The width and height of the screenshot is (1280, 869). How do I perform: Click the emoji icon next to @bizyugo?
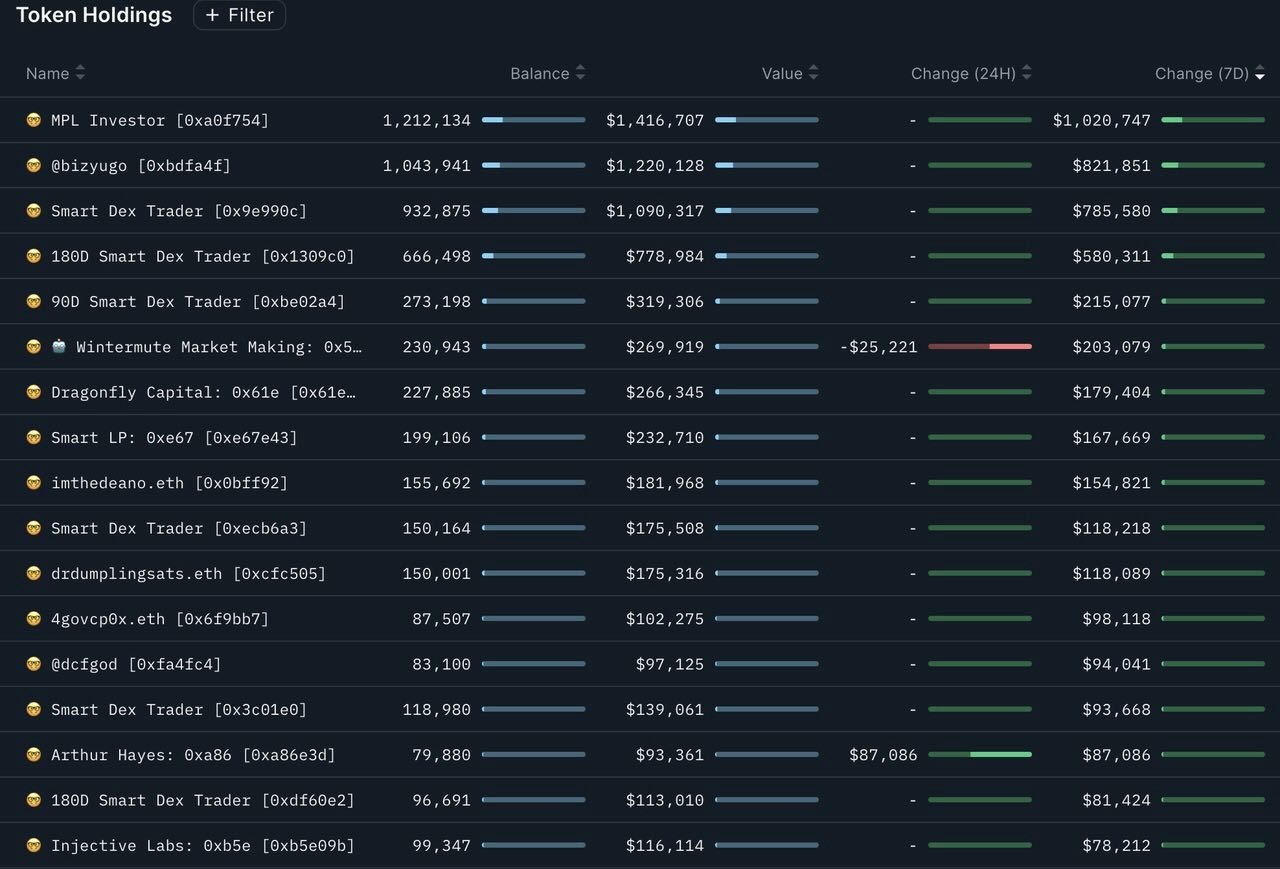(34, 166)
